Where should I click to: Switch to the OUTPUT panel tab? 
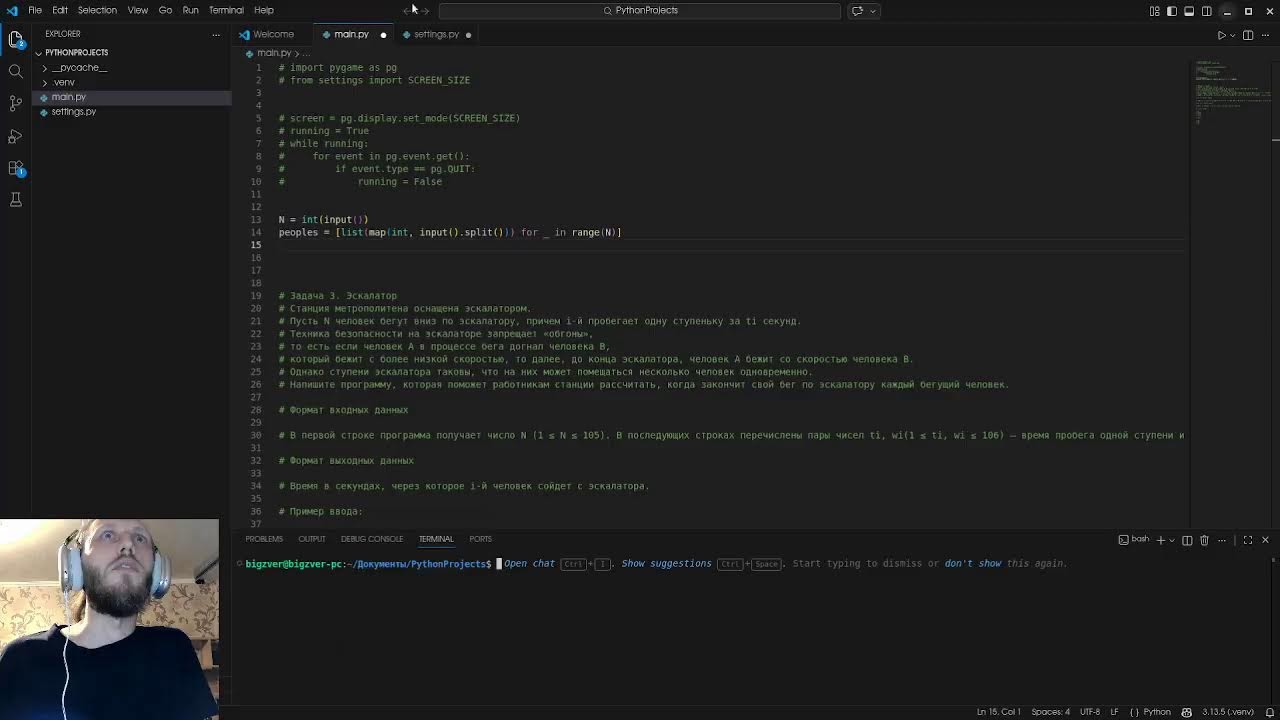312,539
